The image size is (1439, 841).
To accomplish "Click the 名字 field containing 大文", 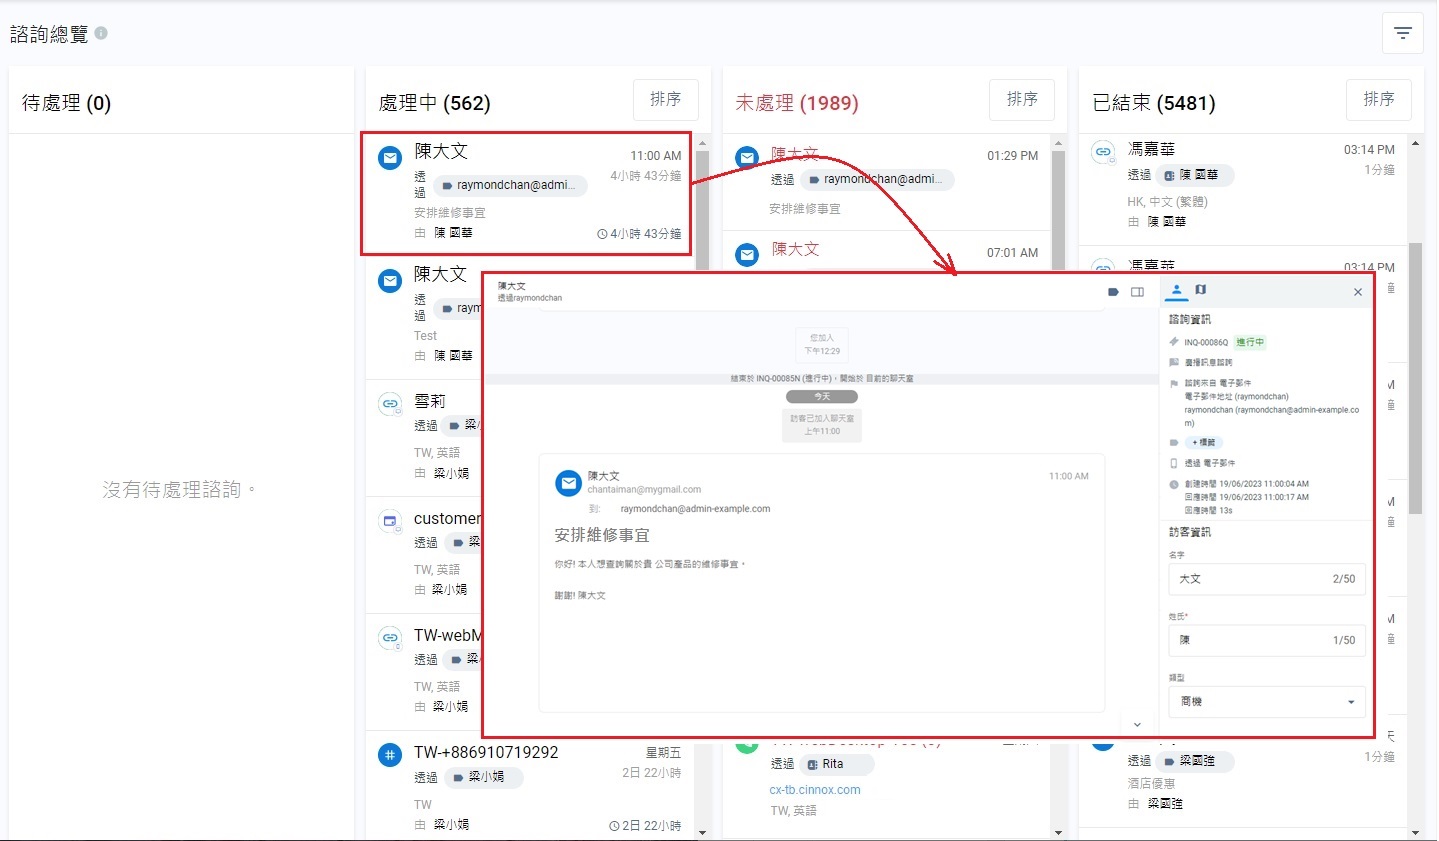I will coord(1266,579).
